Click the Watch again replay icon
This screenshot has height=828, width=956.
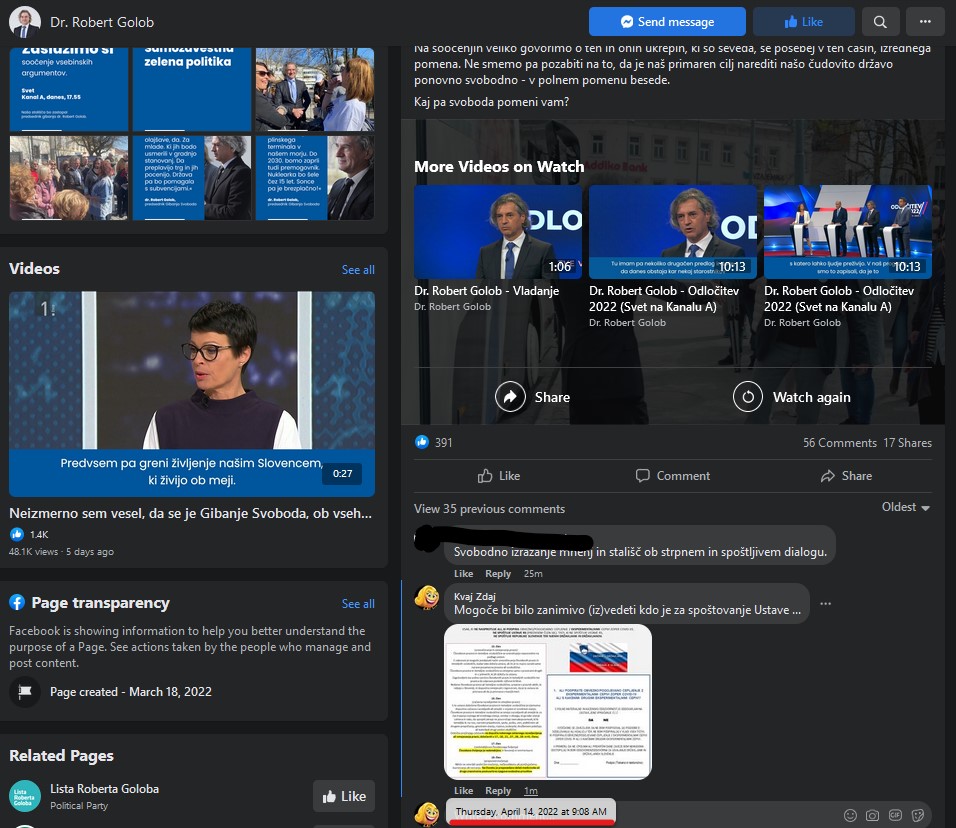tap(748, 397)
